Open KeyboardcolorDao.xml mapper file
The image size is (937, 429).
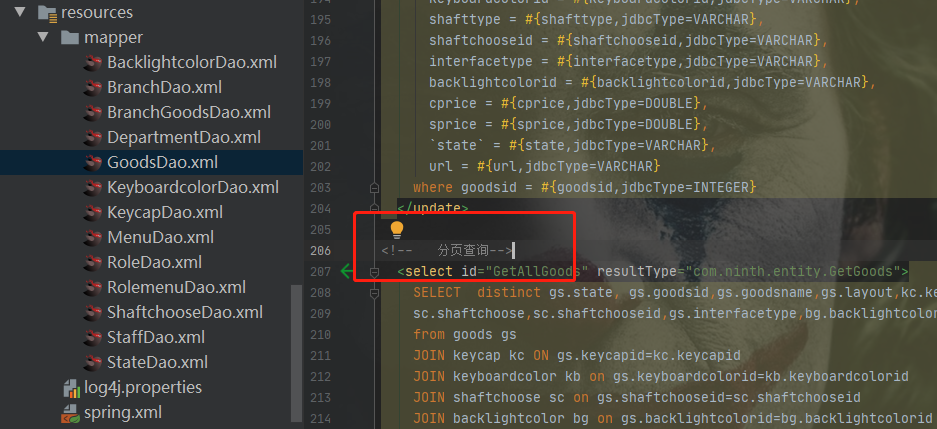pyautogui.click(x=193, y=188)
